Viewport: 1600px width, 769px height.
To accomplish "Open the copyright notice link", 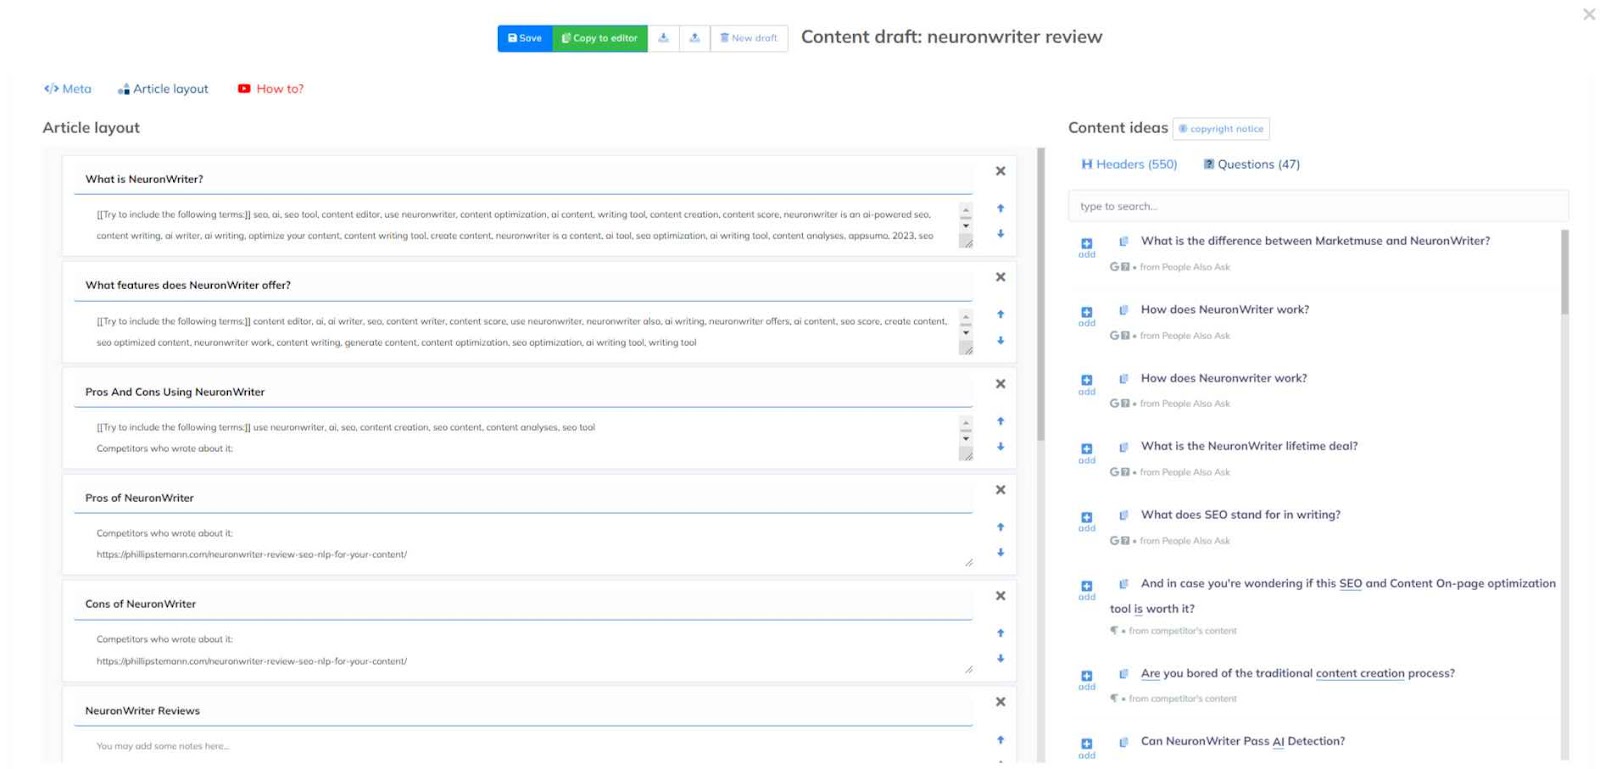I will [x=1221, y=129].
